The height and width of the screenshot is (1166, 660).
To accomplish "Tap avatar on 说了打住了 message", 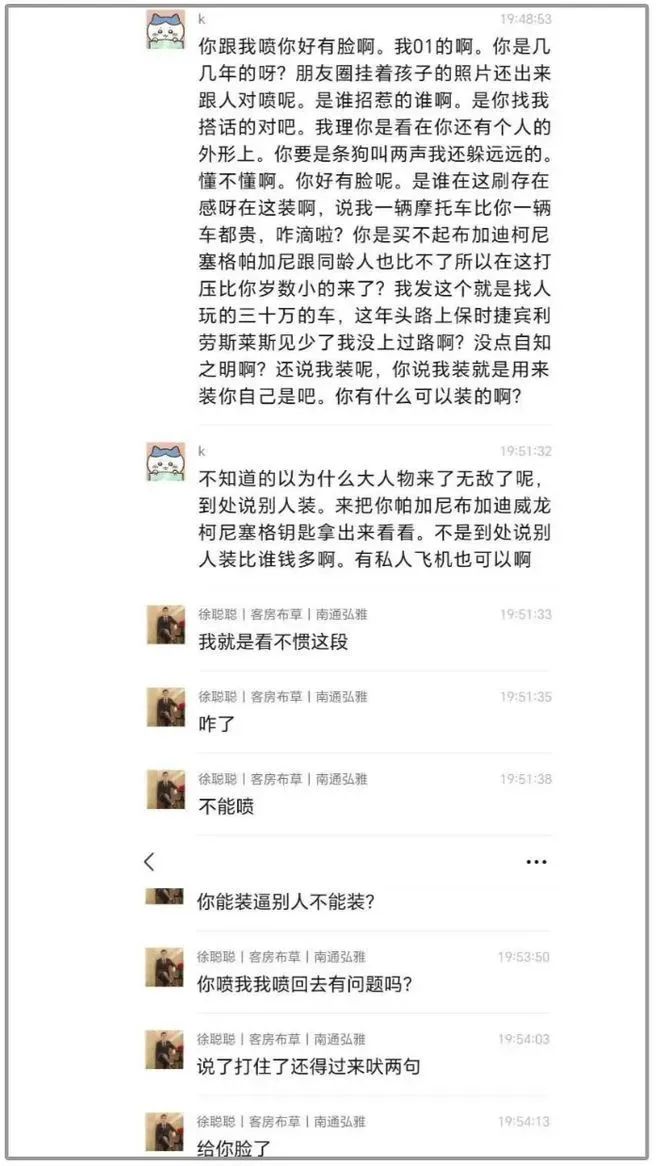I will tap(164, 1050).
